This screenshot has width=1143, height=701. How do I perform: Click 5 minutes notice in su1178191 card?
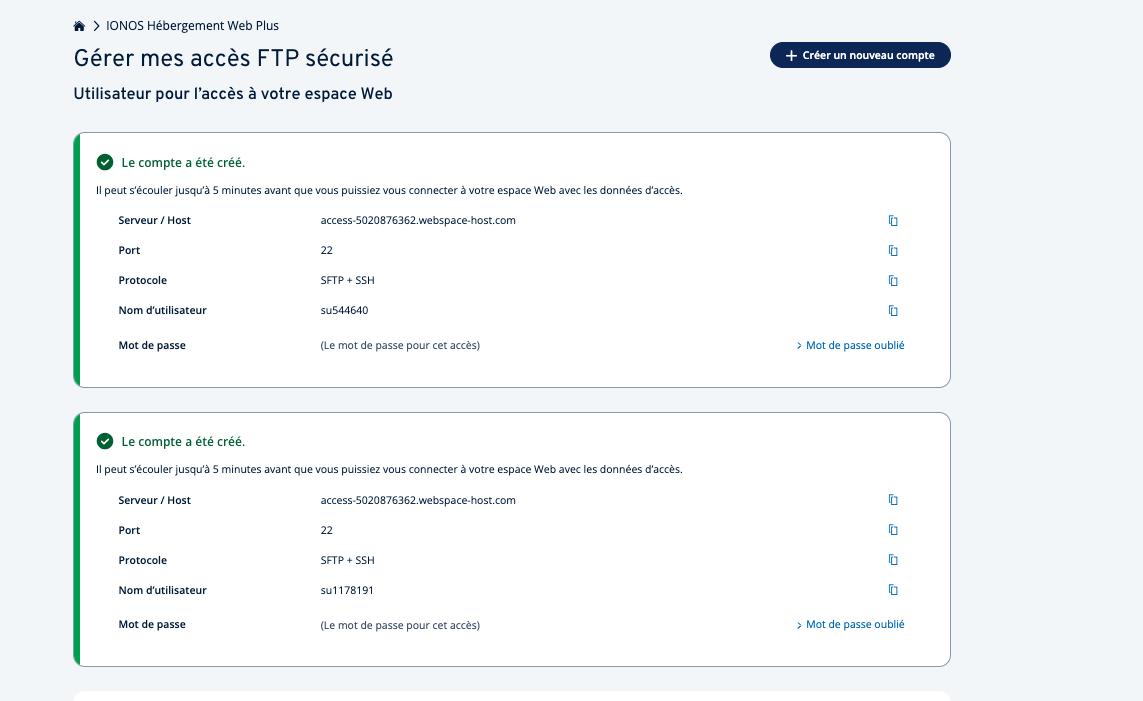[x=389, y=469]
